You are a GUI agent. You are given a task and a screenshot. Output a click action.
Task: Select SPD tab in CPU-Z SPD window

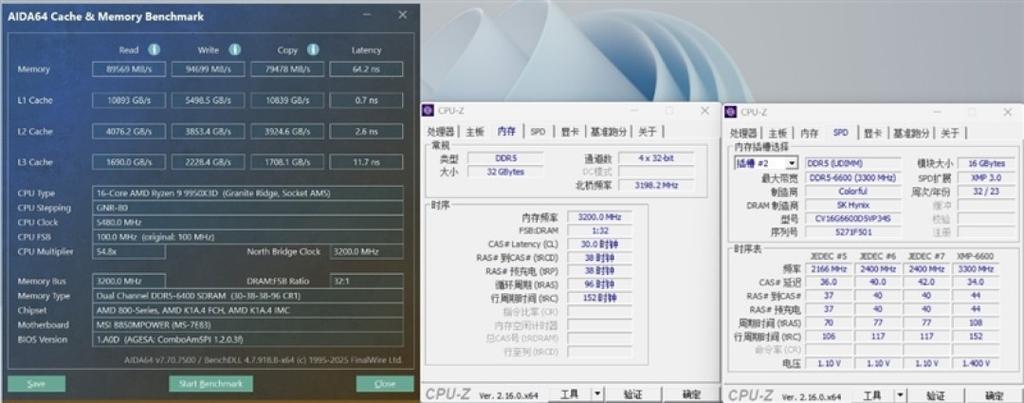point(840,133)
